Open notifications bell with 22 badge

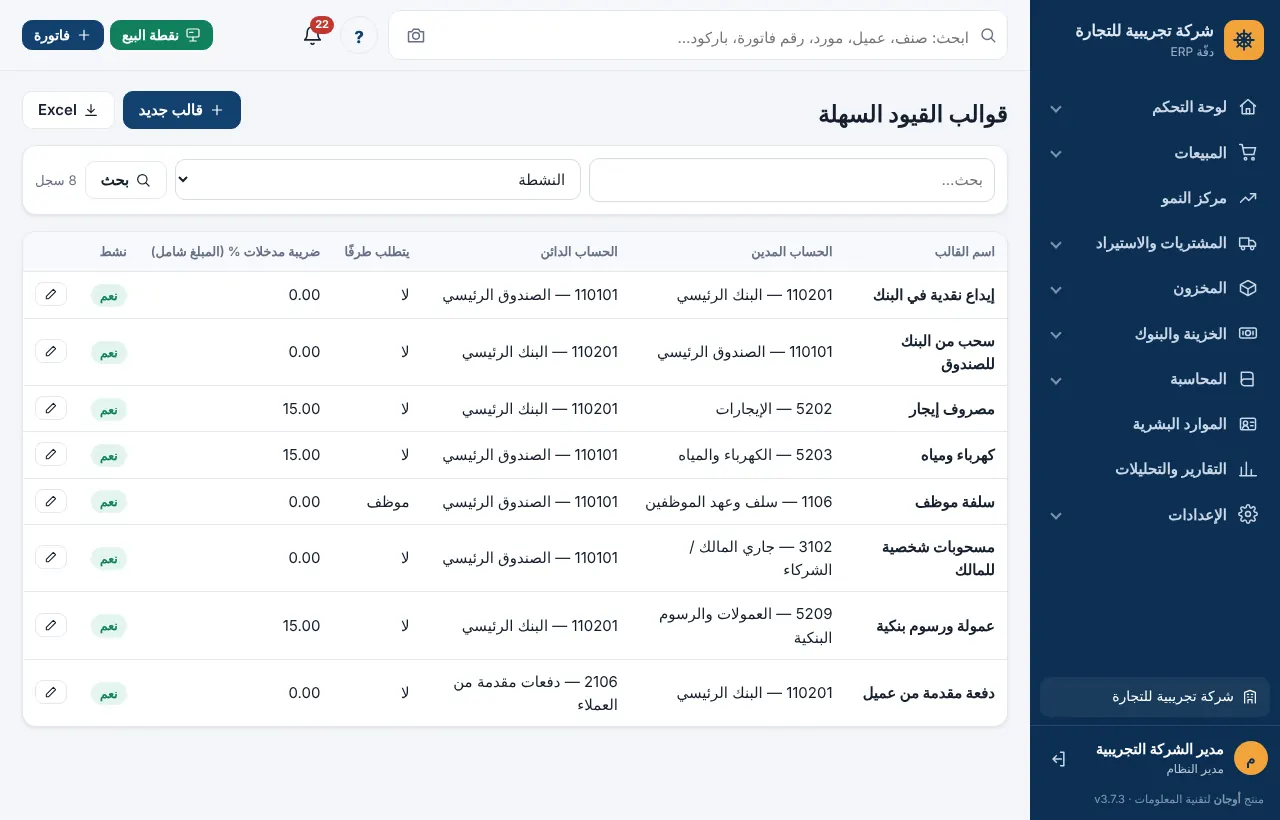pos(313,35)
